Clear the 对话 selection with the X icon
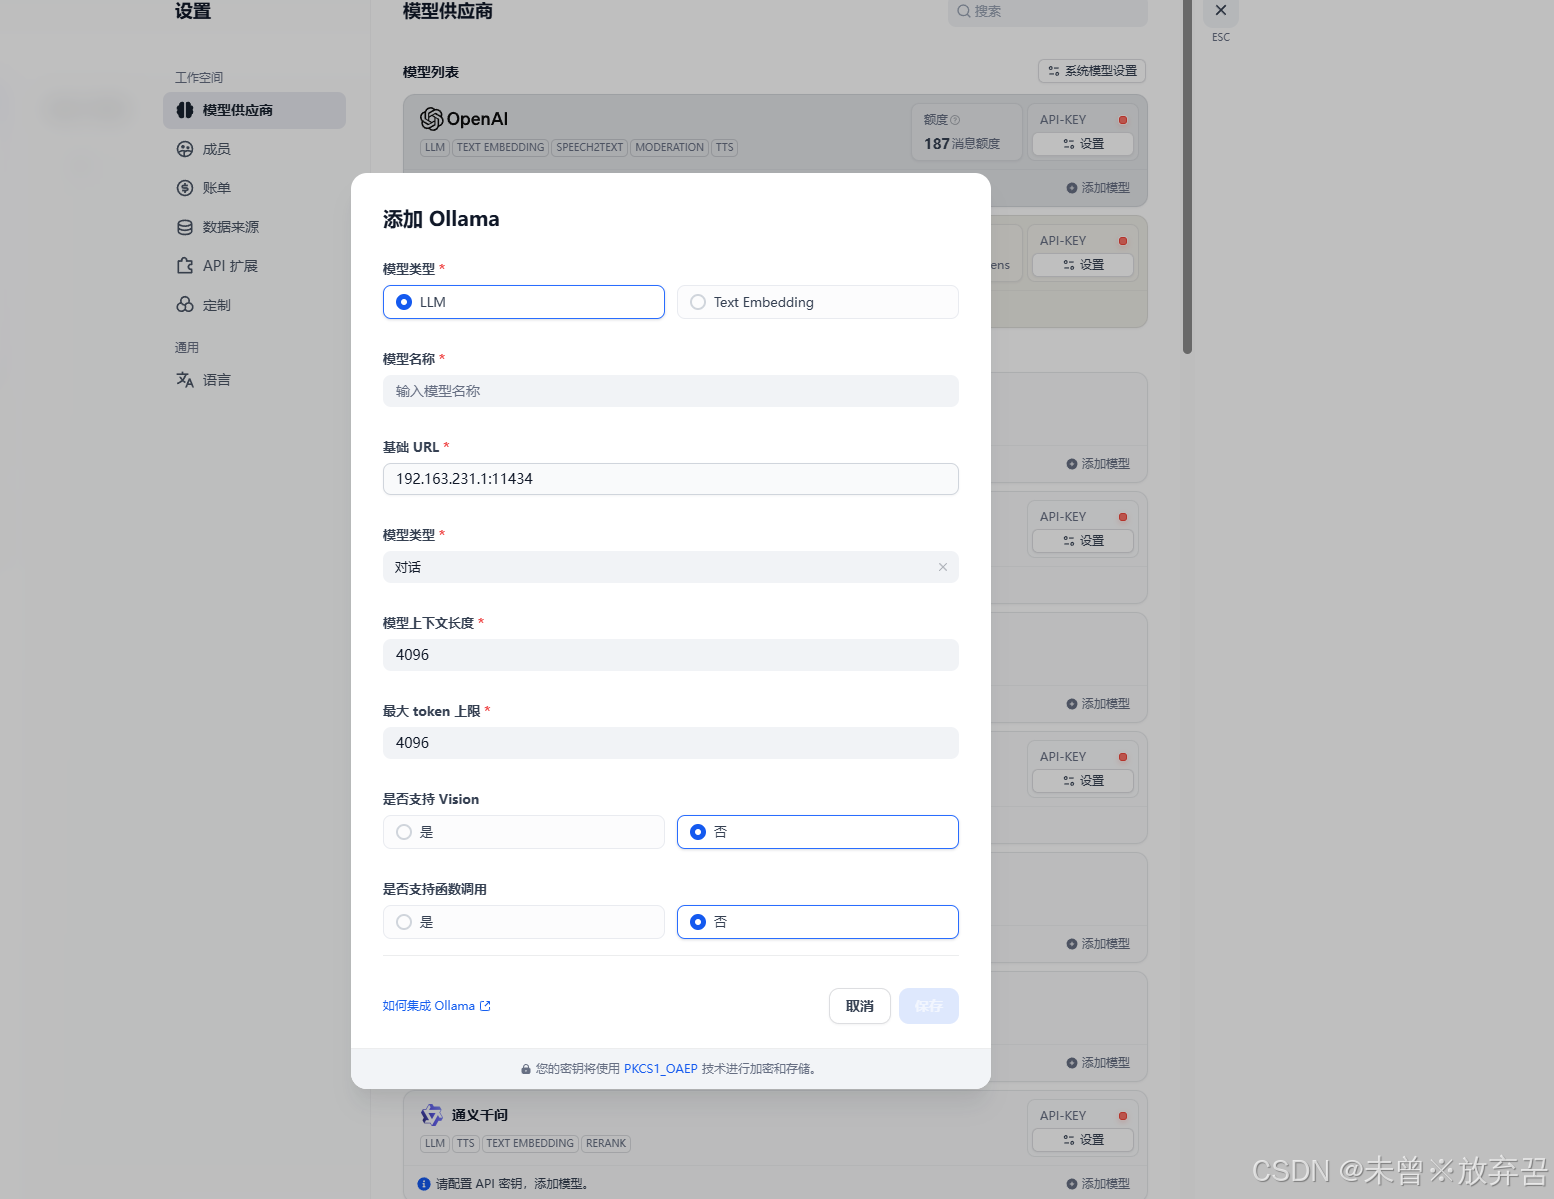 [x=943, y=567]
